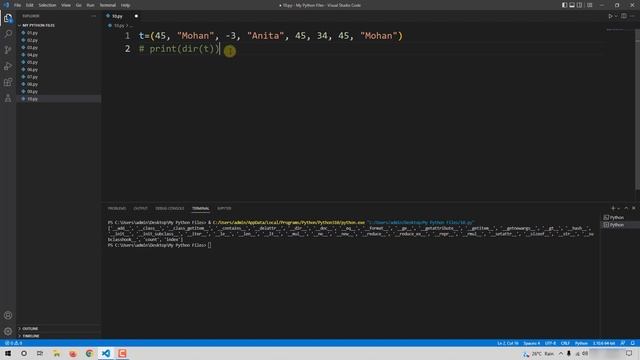640x360 pixels.
Task: Open the Help menu
Action: click(x=125, y=5)
